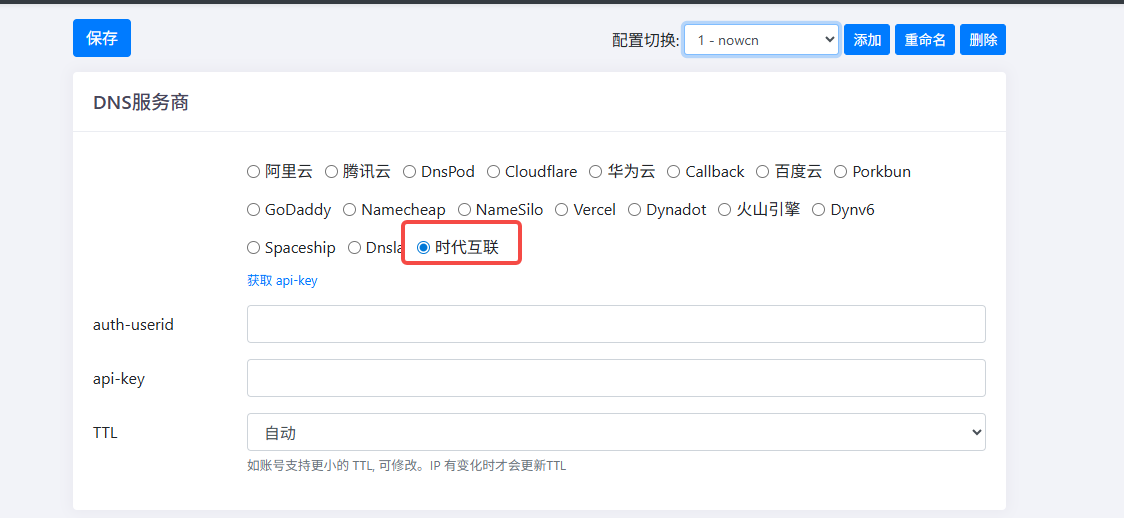Expand the TTL 自动 dropdown
Screen dimensions: 1124x518
tap(616, 432)
